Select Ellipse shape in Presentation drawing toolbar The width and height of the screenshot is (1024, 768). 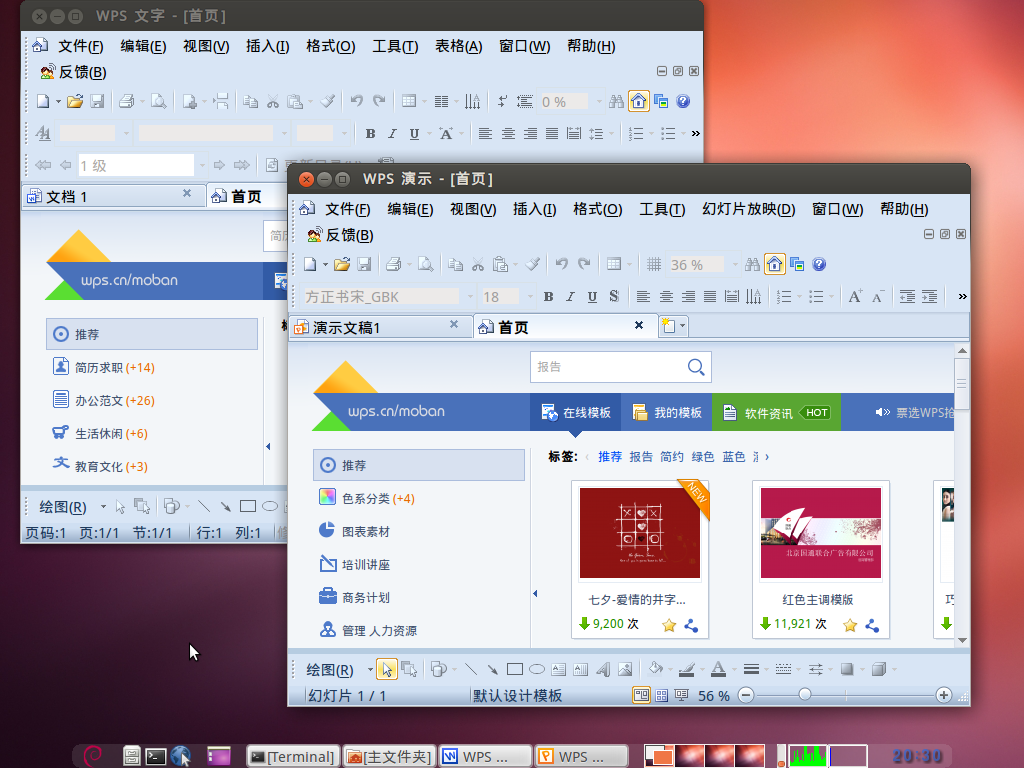point(537,669)
